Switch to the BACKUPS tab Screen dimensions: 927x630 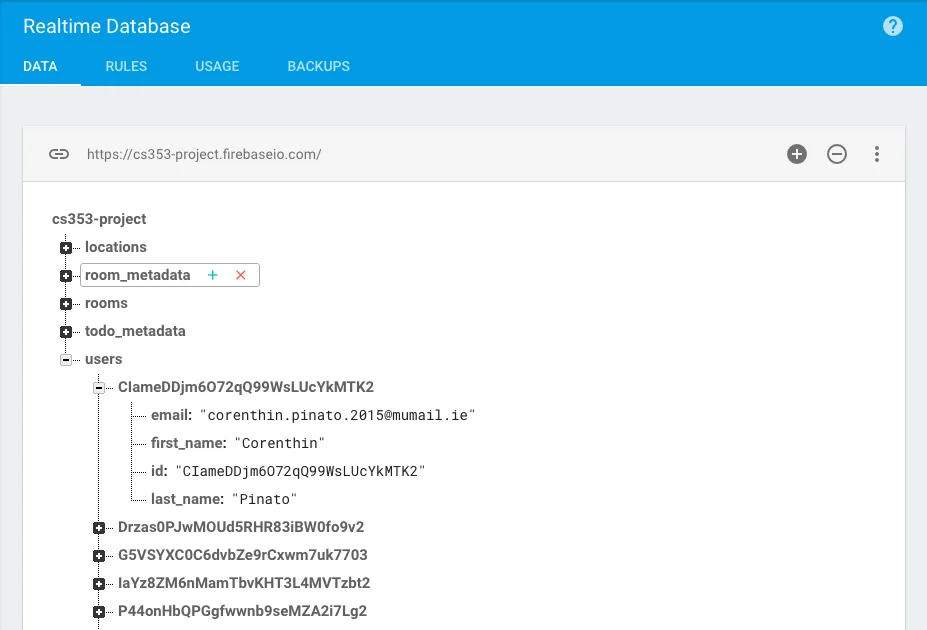click(318, 66)
